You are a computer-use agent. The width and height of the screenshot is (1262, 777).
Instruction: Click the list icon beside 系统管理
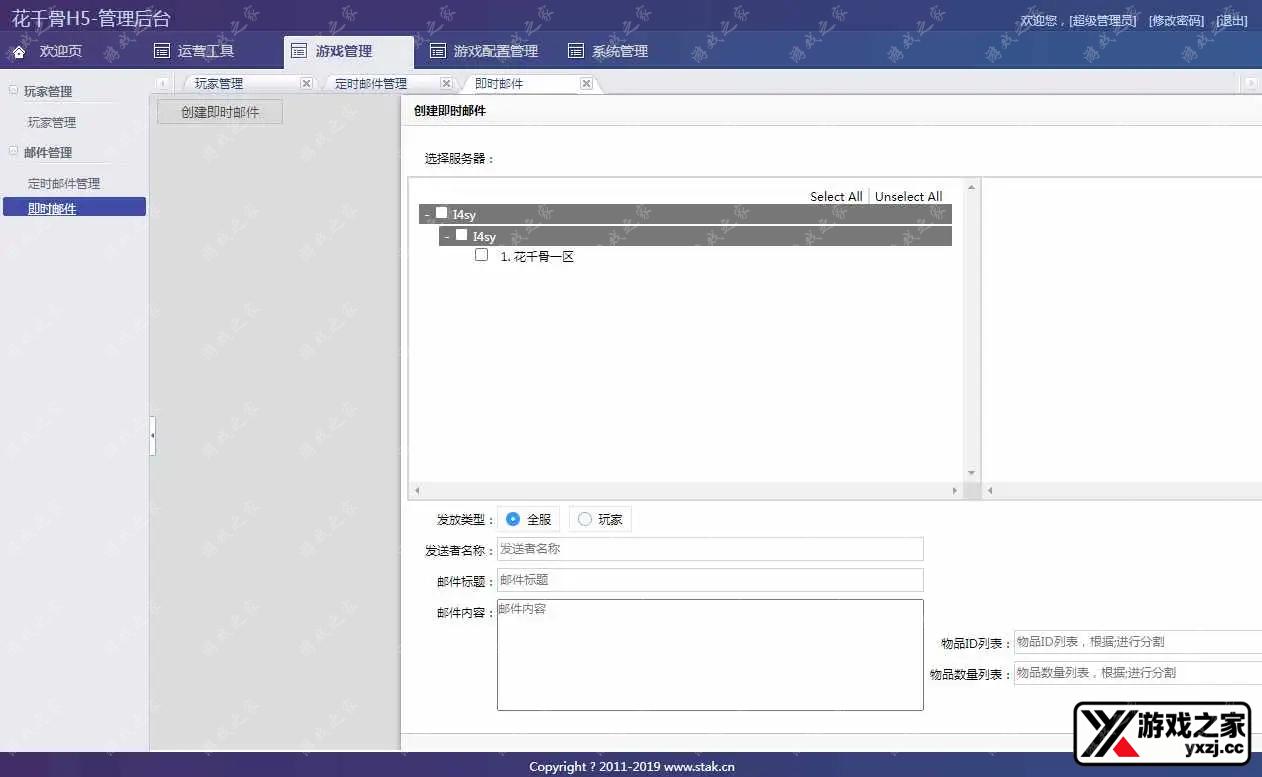click(575, 51)
